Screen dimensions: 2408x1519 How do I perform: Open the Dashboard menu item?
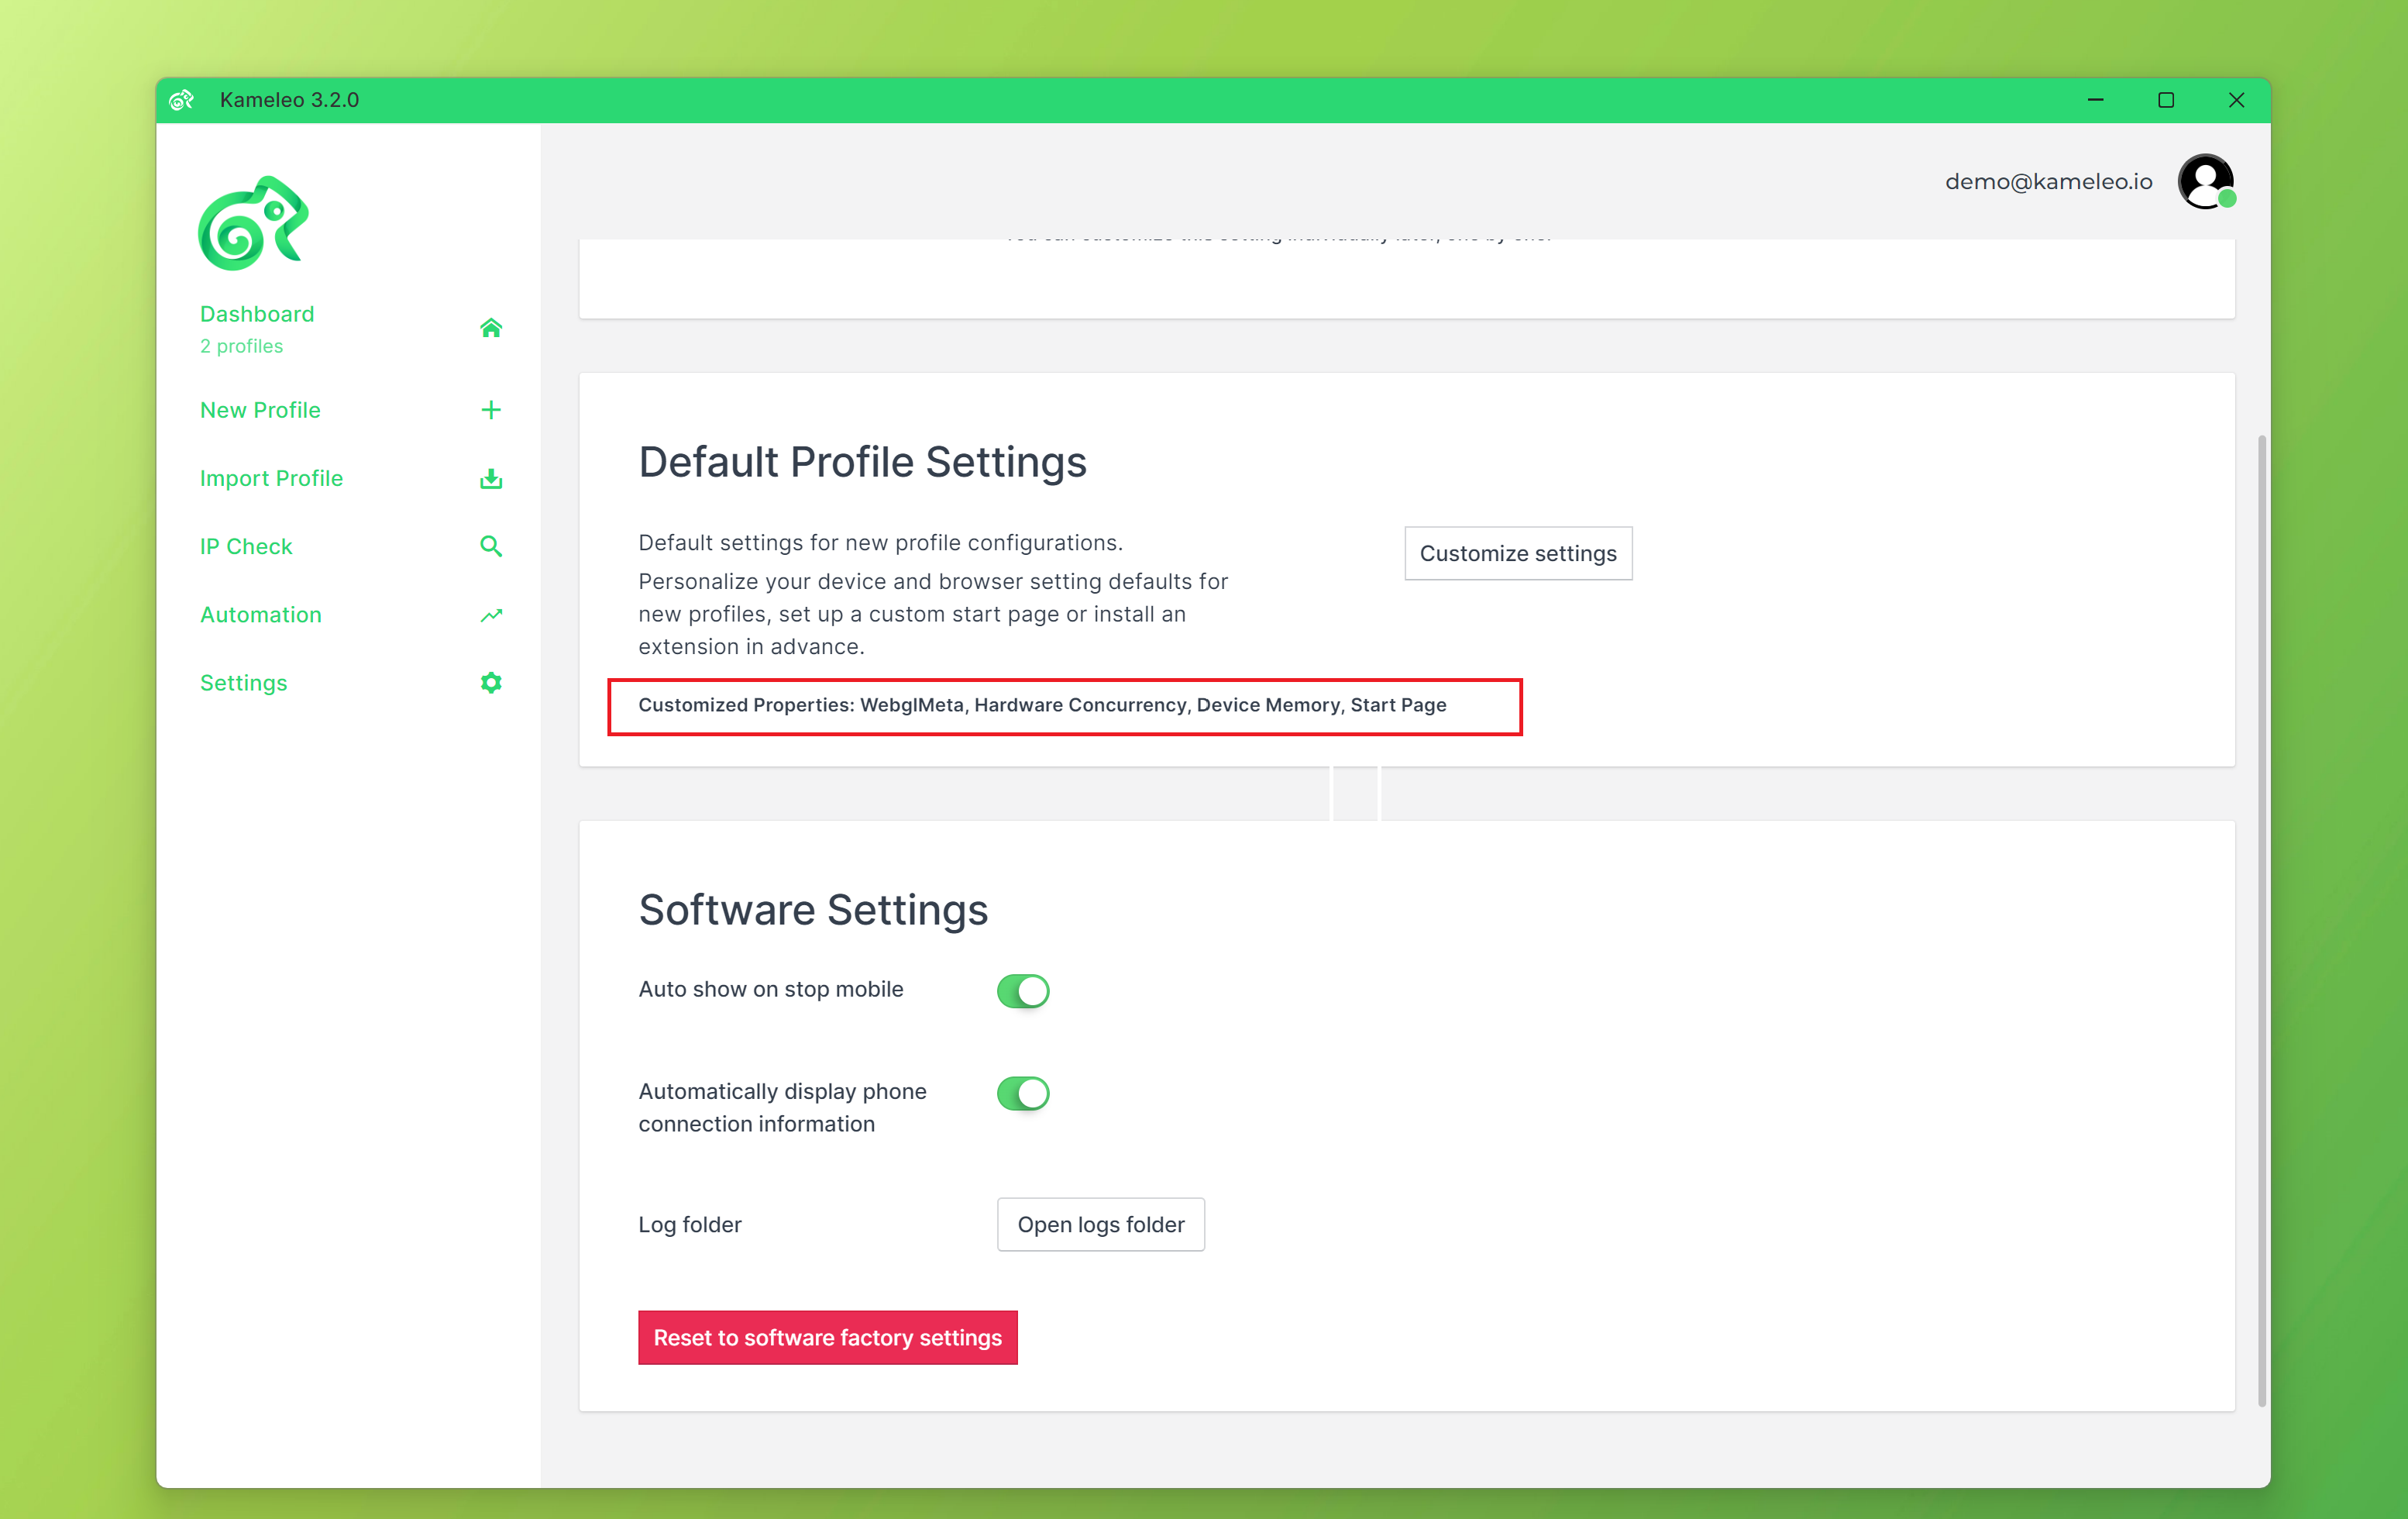click(x=257, y=314)
